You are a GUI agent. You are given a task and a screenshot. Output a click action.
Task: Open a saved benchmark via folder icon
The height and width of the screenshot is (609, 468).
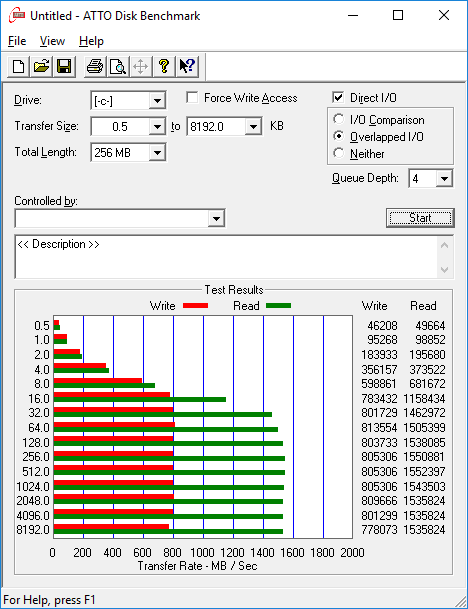coord(41,66)
